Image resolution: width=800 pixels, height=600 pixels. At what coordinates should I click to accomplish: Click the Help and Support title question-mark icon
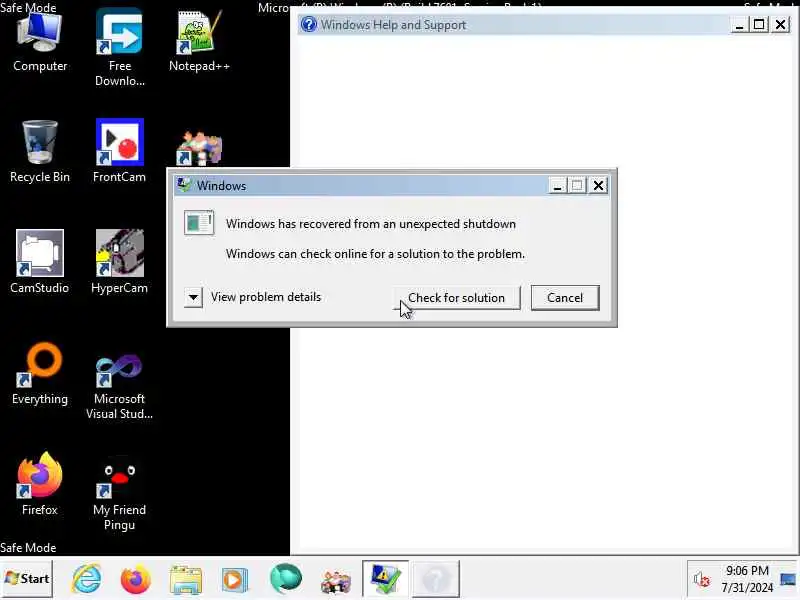309,24
